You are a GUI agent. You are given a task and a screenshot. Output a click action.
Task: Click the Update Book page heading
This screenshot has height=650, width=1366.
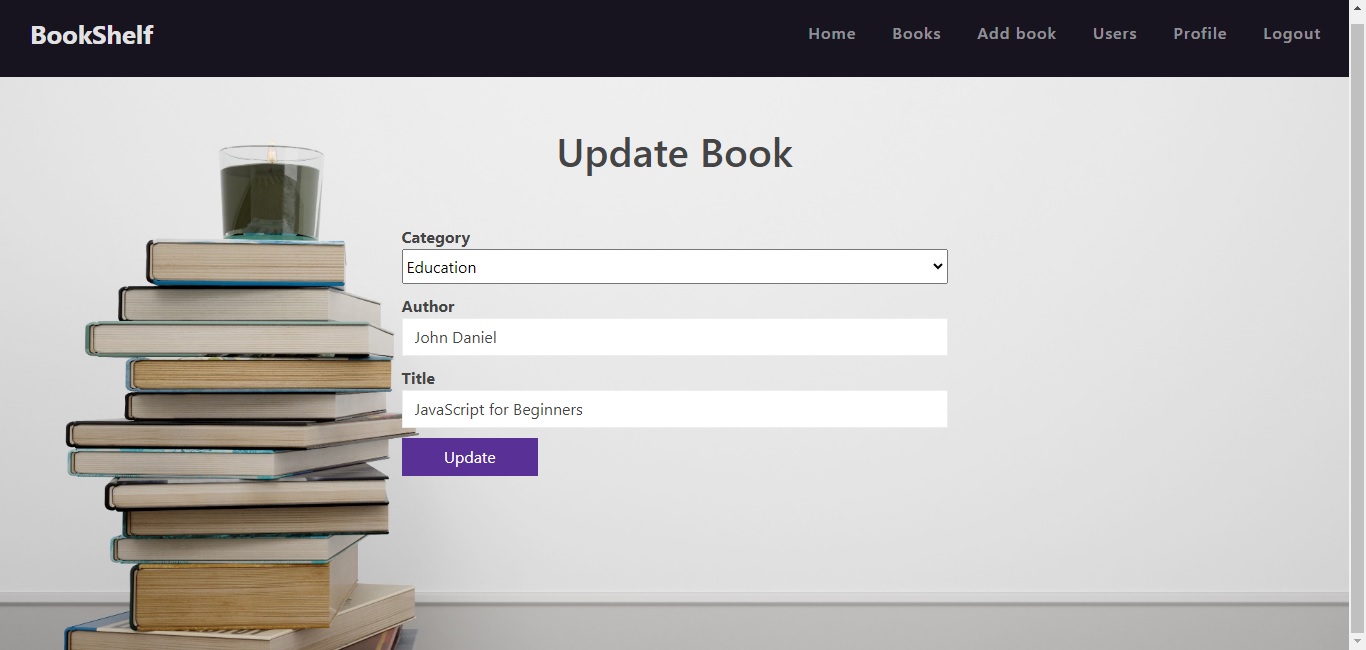click(x=675, y=153)
